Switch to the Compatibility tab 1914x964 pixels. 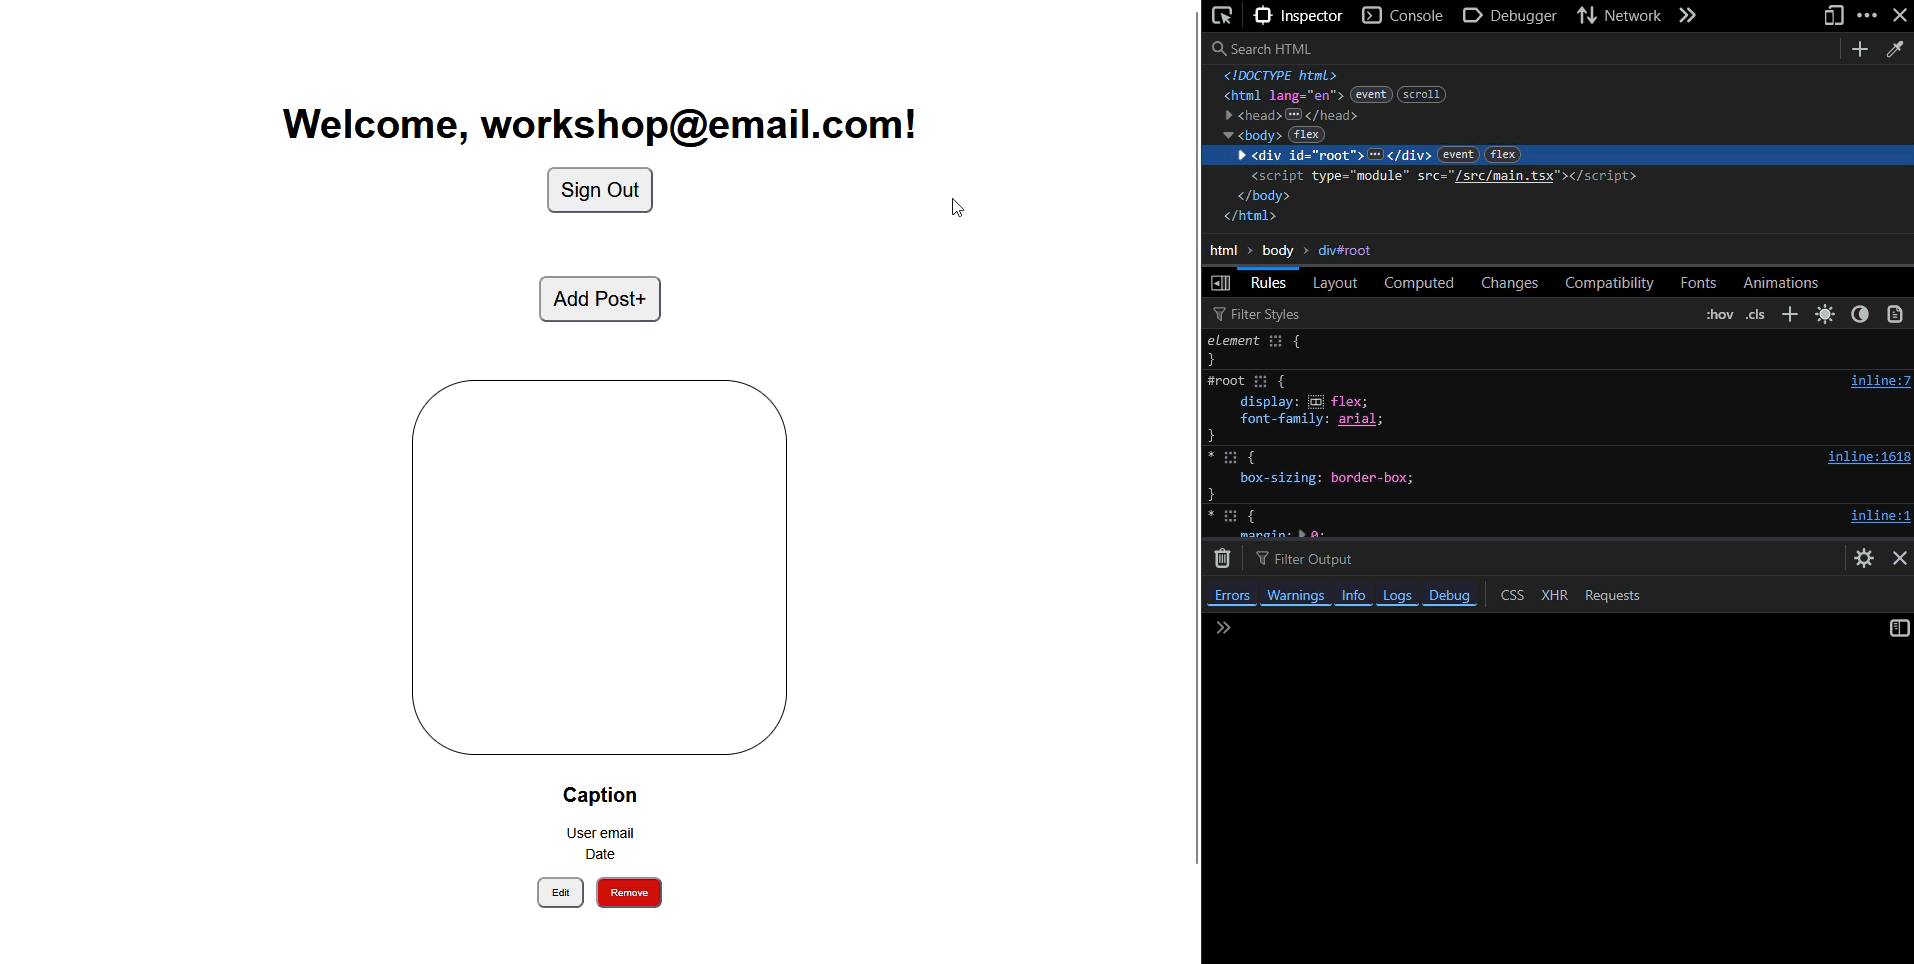click(x=1609, y=283)
